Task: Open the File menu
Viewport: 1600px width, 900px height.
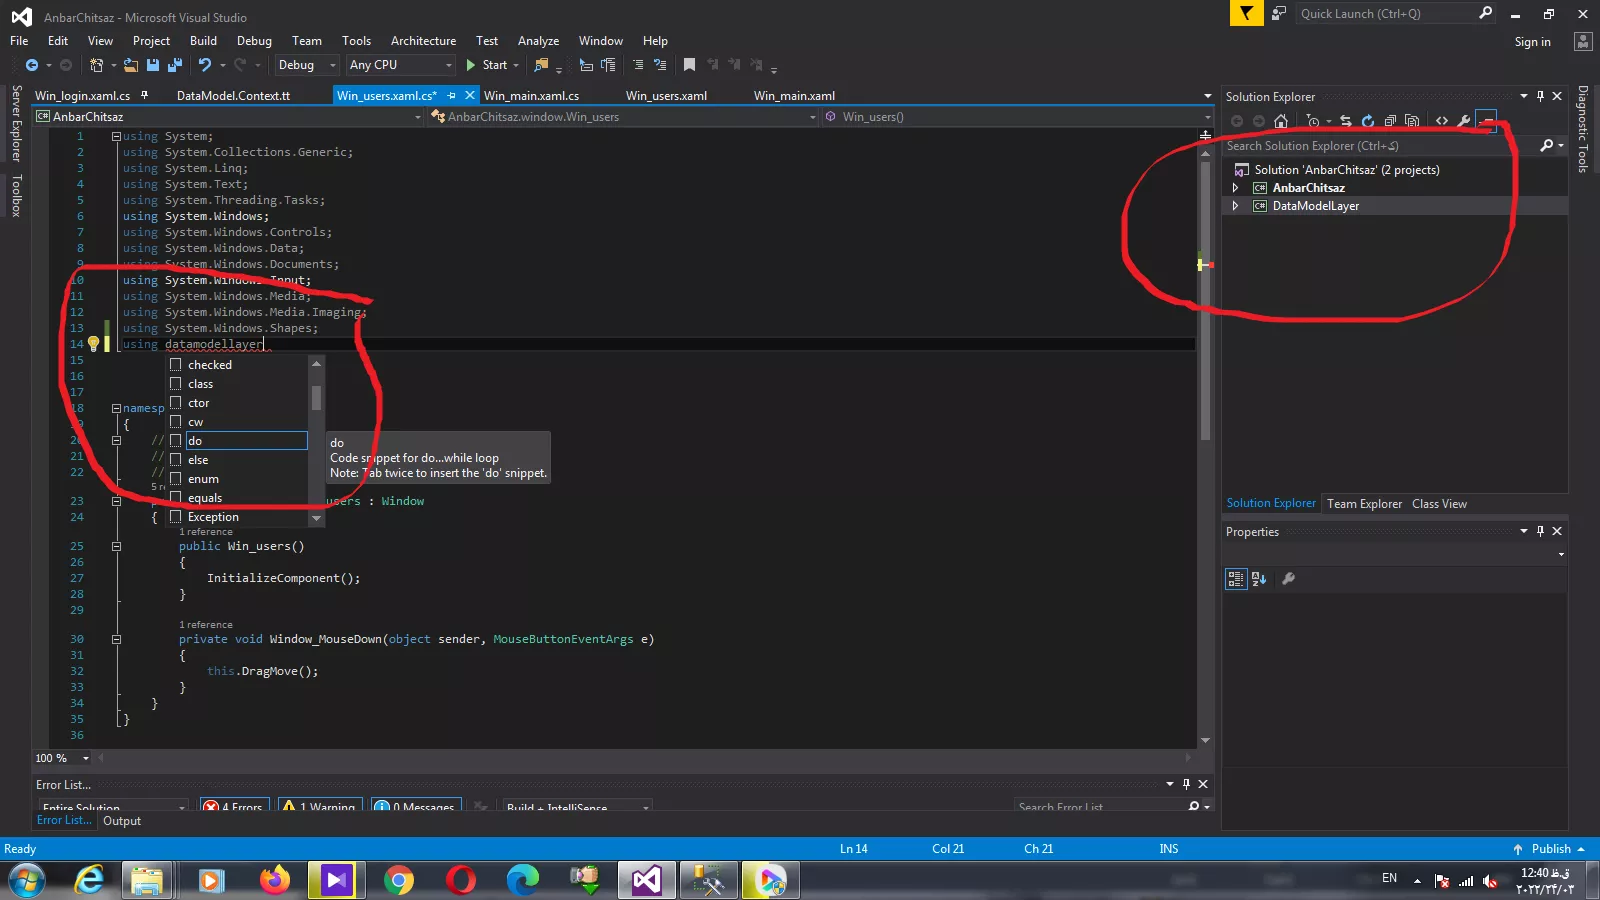Action: pos(19,41)
